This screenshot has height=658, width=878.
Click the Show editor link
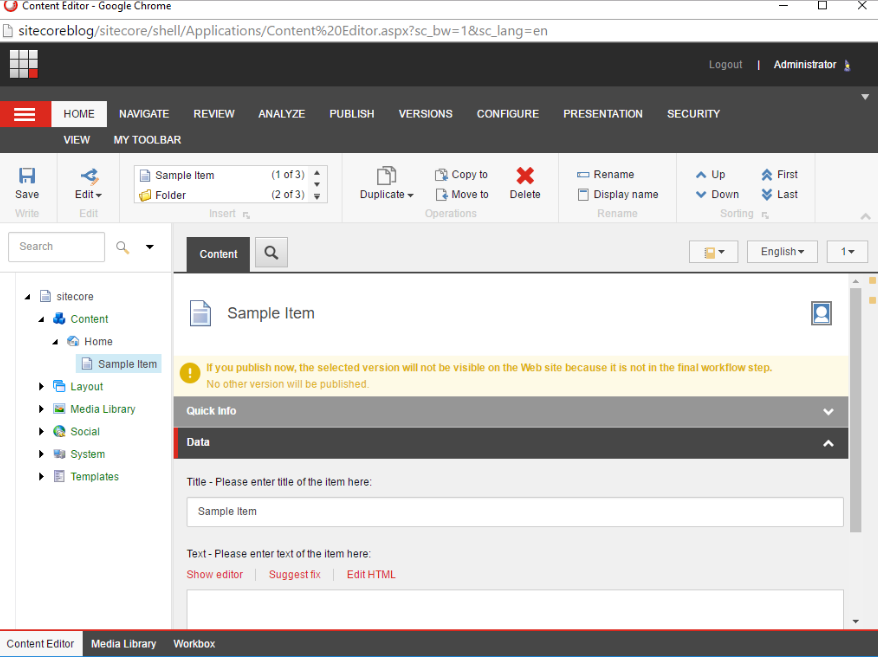click(x=214, y=575)
